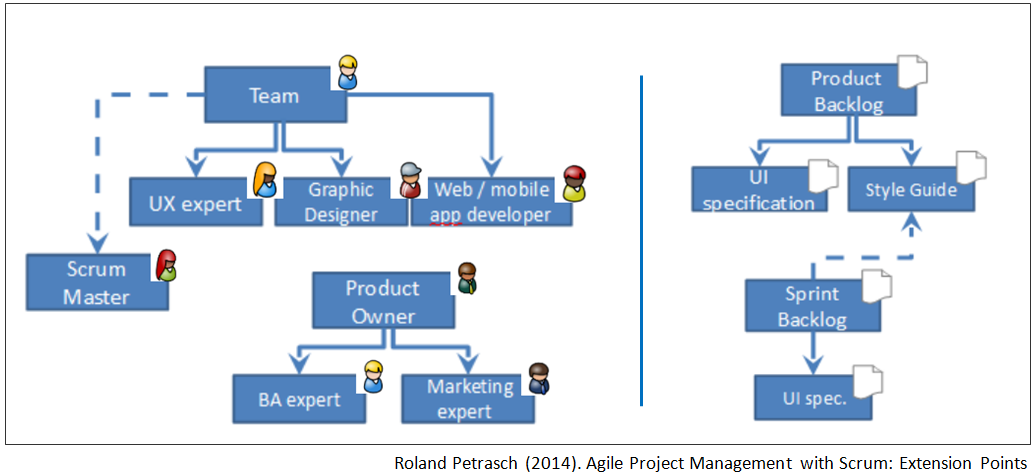
Task: Select the BA expert box
Action: [x=300, y=399]
